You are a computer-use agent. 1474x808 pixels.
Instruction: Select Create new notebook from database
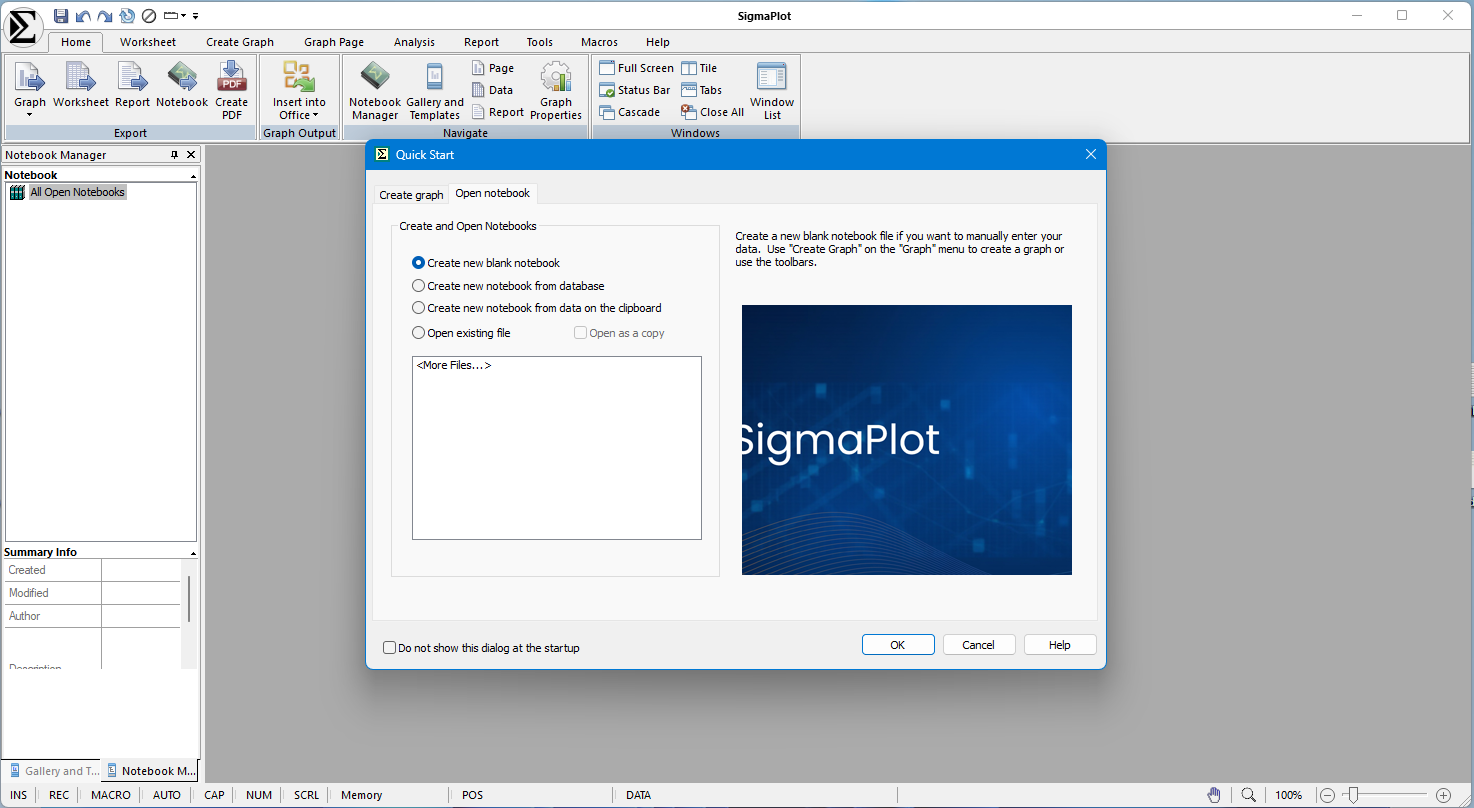point(508,286)
